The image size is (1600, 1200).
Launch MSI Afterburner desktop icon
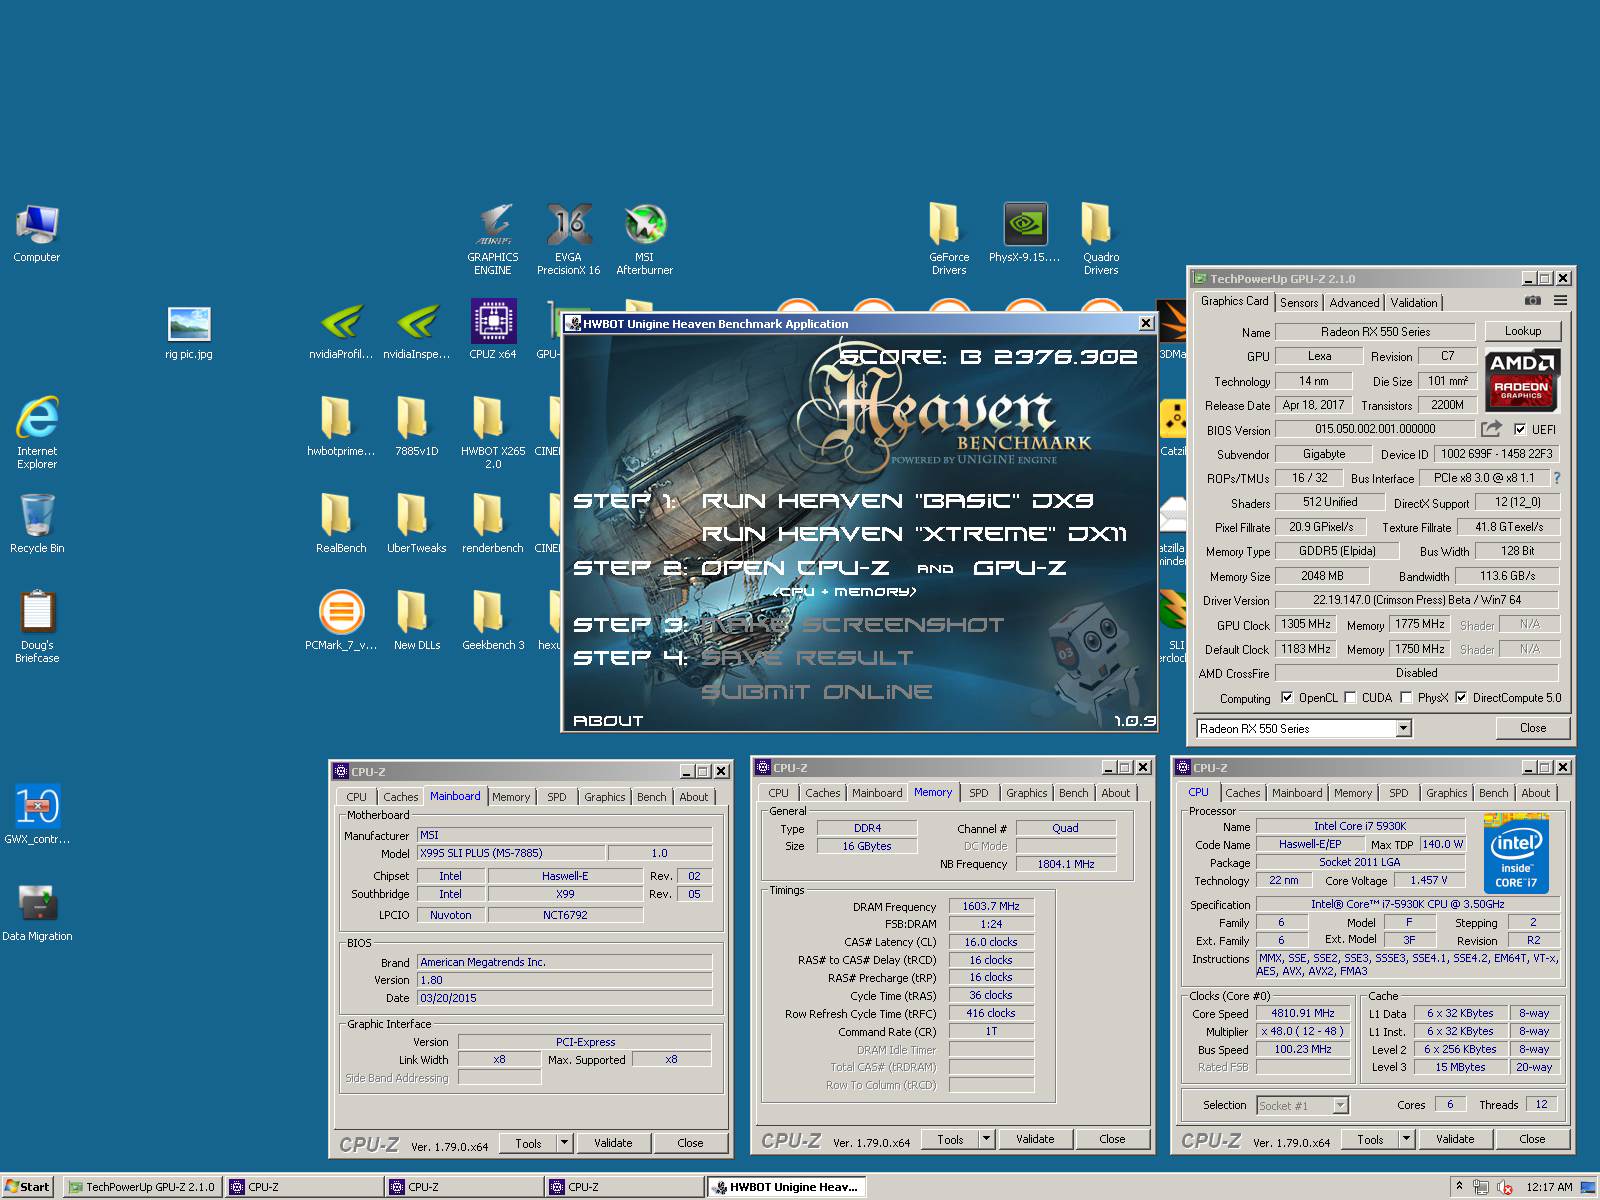click(x=645, y=240)
